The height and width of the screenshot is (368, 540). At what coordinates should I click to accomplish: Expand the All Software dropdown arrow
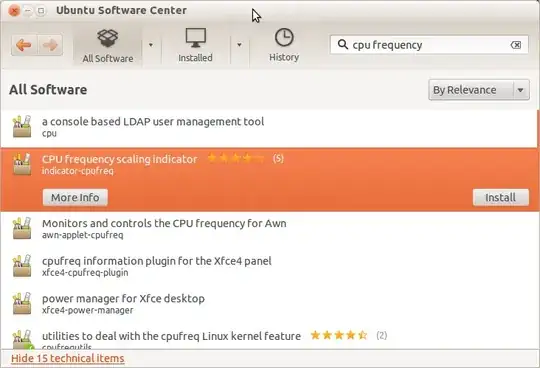pos(150,45)
